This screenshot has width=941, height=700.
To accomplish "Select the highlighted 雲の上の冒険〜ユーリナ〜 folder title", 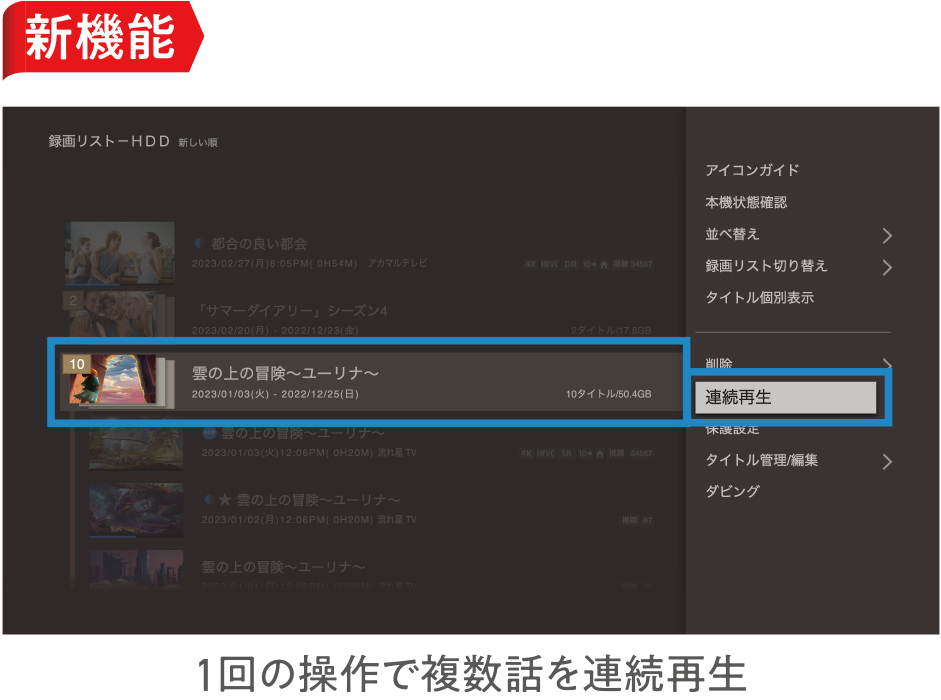I will click(x=285, y=373).
